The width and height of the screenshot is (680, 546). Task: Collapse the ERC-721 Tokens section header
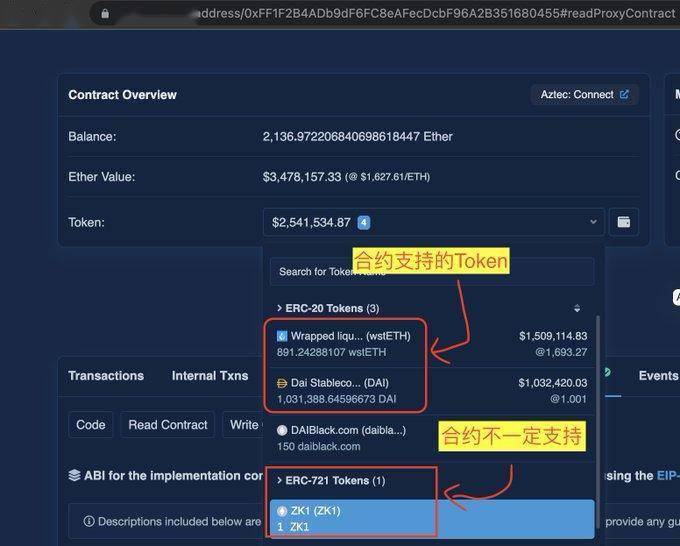point(330,481)
